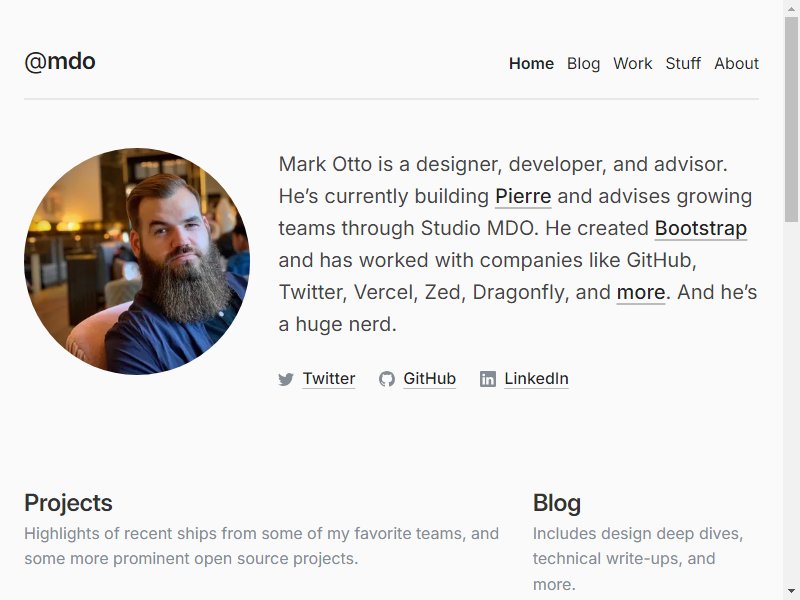Image resolution: width=800 pixels, height=600 pixels.
Task: Follow the Pierre link
Action: [x=523, y=196]
